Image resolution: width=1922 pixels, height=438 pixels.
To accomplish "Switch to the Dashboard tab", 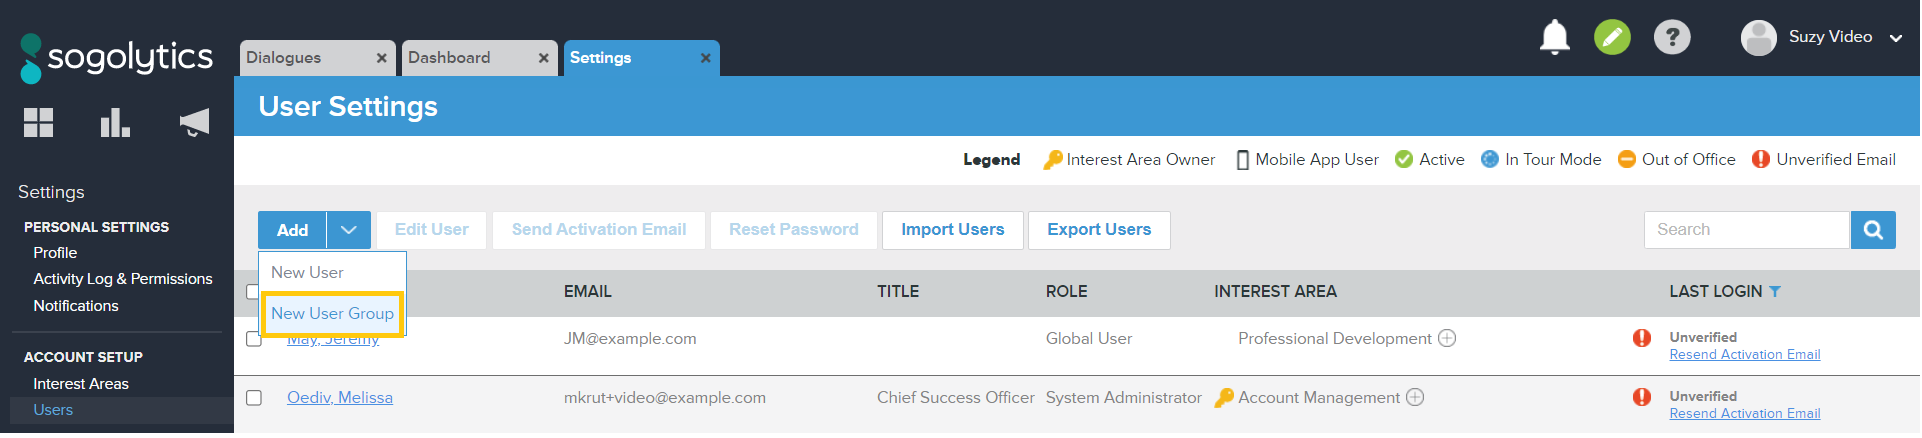I will [449, 58].
